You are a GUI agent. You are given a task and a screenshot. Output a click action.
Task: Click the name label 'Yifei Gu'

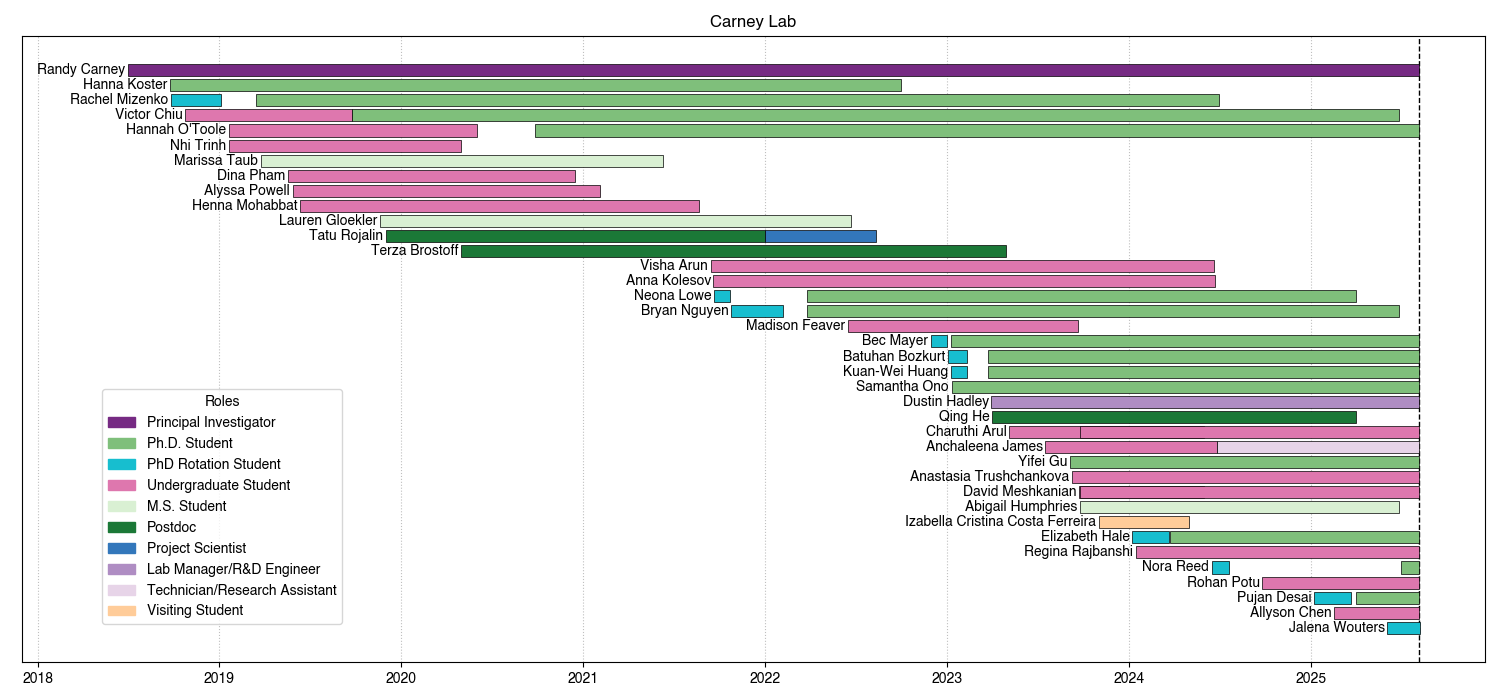tap(1042, 462)
